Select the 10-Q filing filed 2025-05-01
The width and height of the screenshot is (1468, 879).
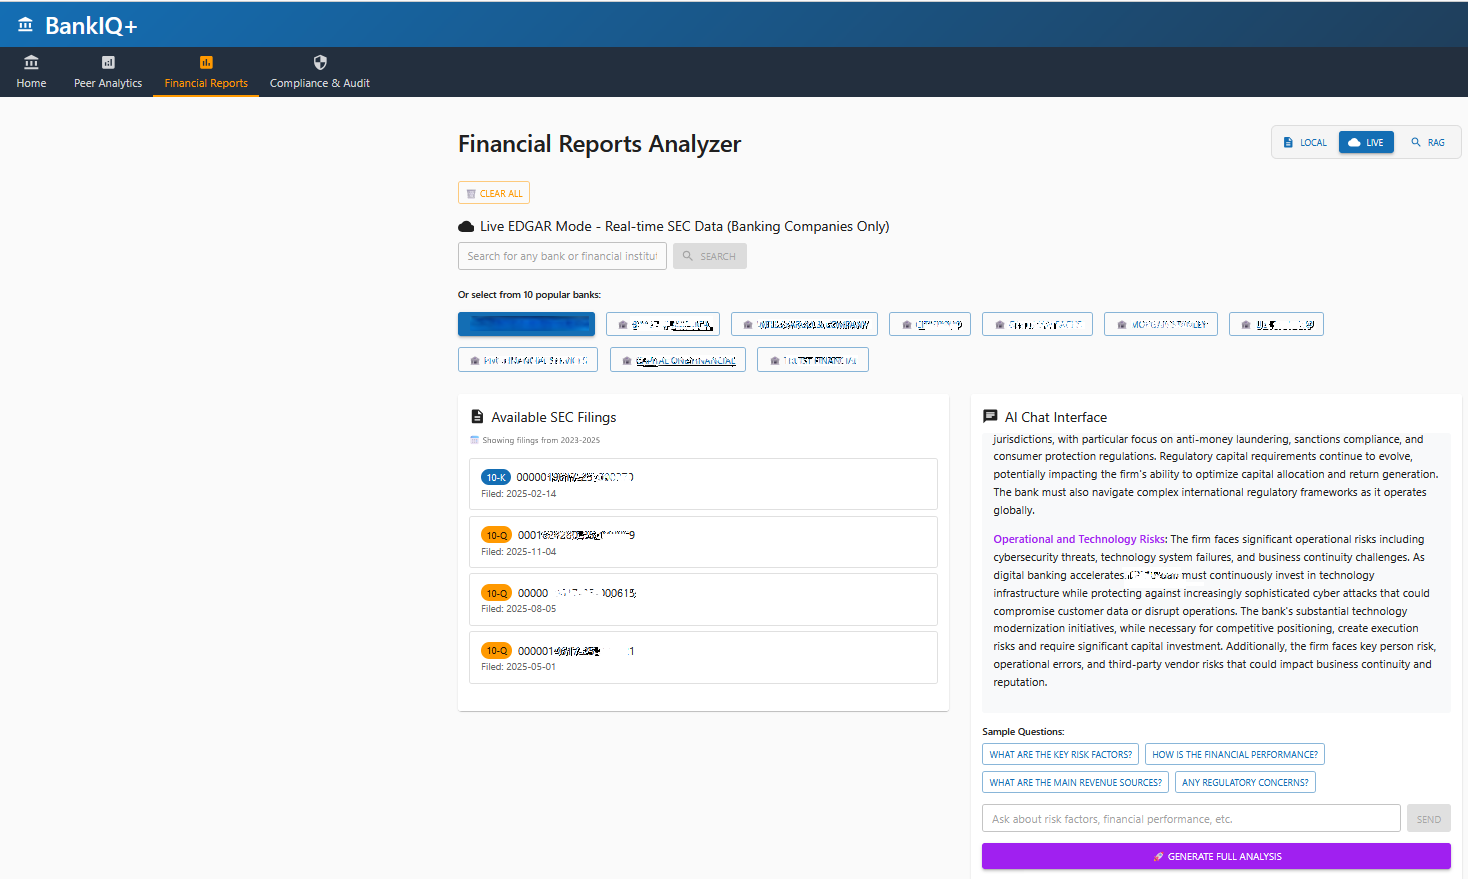(702, 658)
